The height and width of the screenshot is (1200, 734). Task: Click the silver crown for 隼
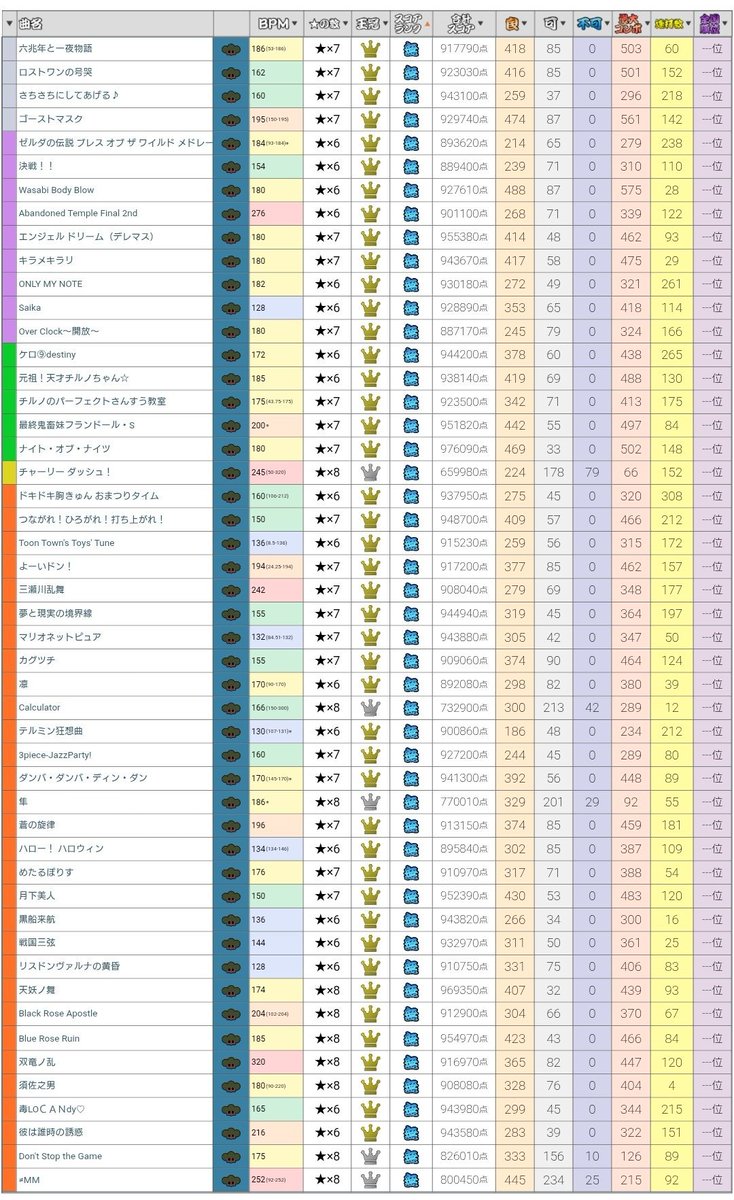pos(370,801)
